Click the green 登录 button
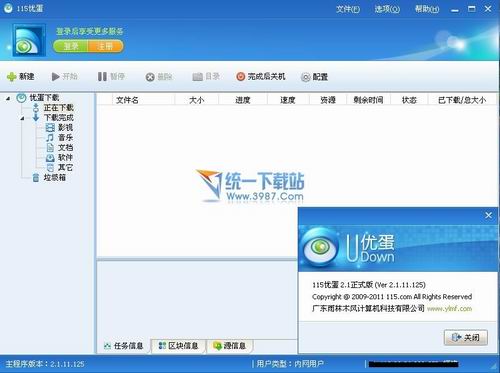Screen dimensions: 500x373 71,46
